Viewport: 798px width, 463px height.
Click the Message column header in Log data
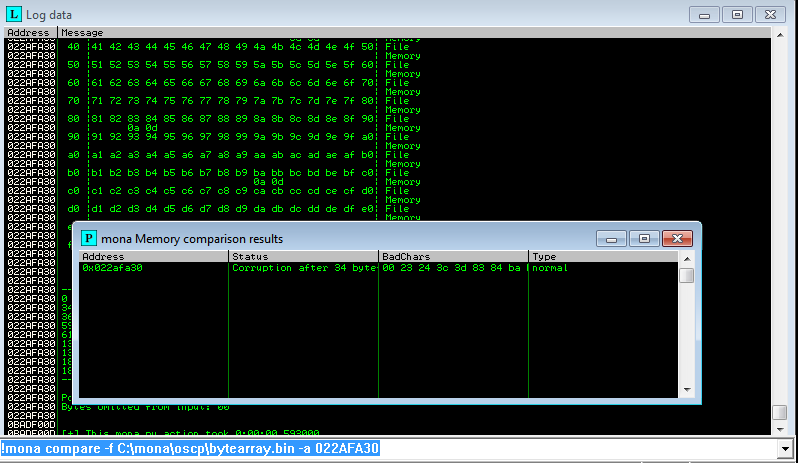(x=414, y=33)
